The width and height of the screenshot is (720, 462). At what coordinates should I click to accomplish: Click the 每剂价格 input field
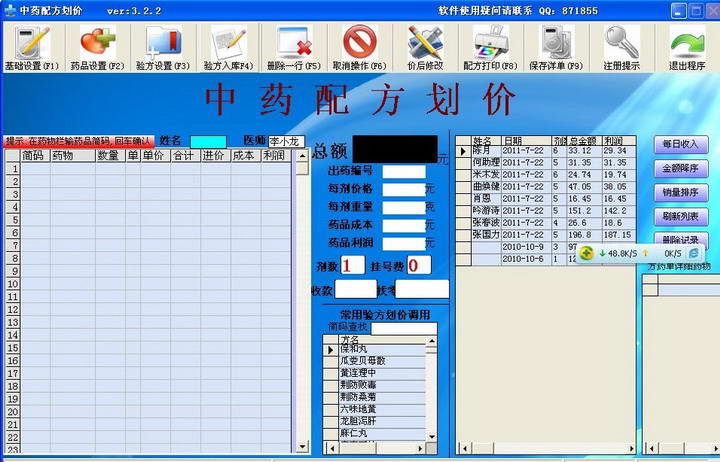(x=404, y=190)
